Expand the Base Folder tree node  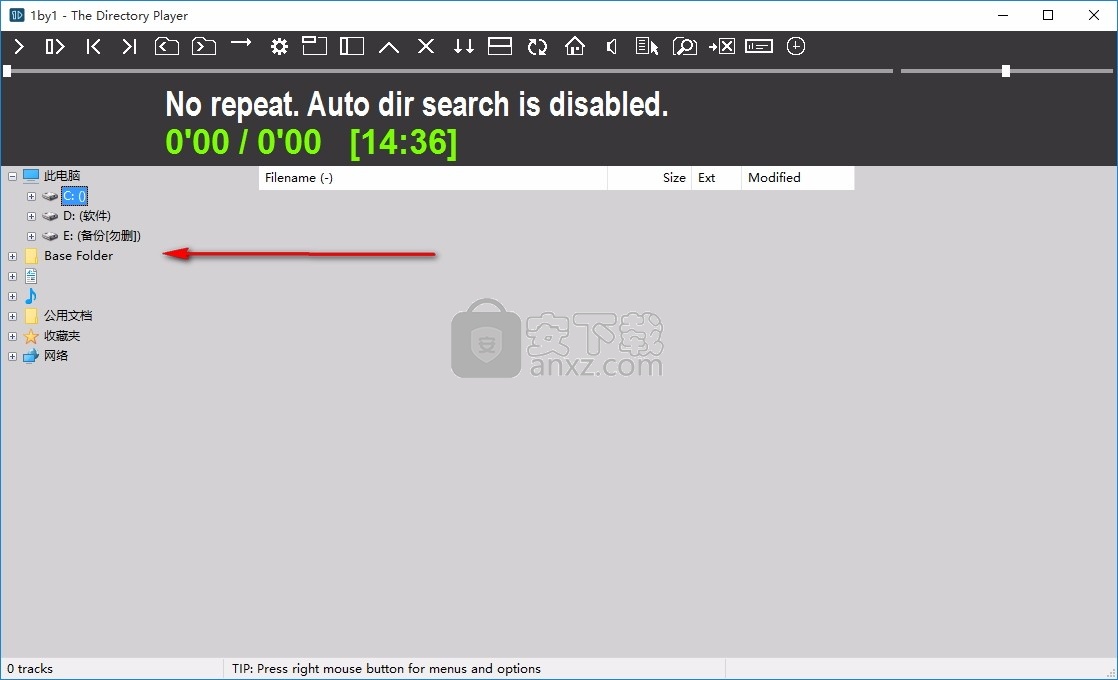(x=12, y=256)
